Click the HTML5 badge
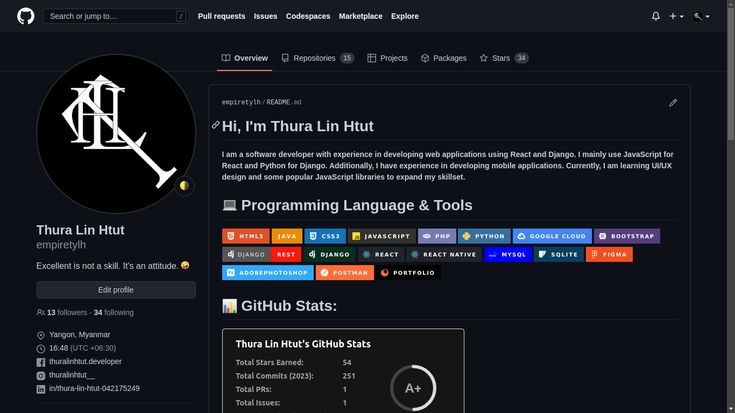The width and height of the screenshot is (735, 413). pos(246,236)
